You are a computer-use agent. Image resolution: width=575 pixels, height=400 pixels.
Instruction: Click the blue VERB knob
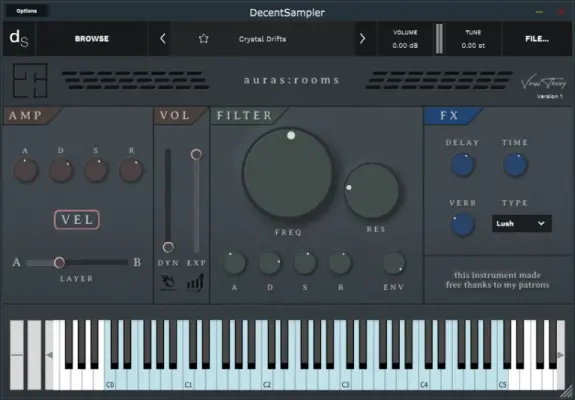tap(462, 224)
